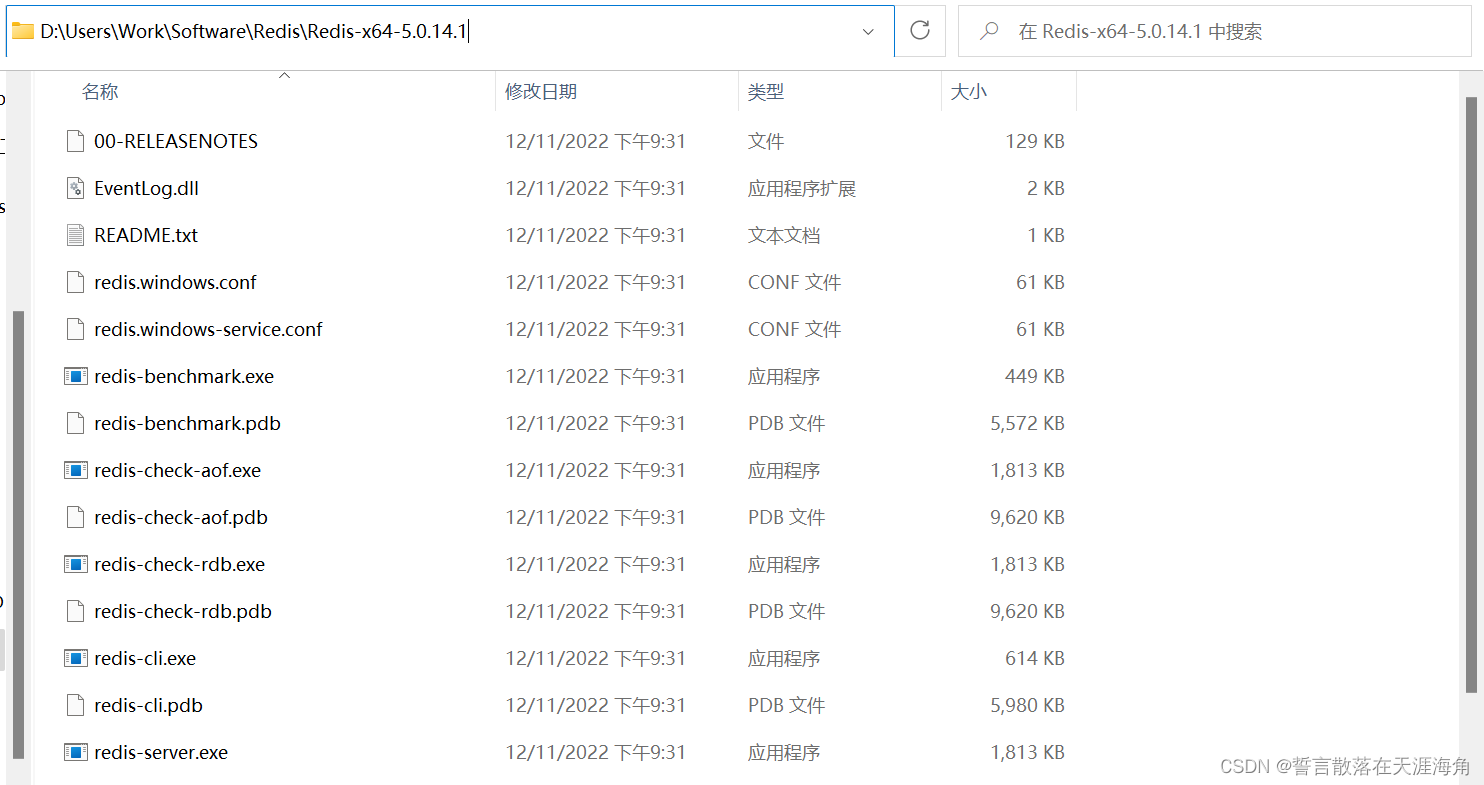
Task: Select the file name redis-server.exe
Action: point(161,752)
